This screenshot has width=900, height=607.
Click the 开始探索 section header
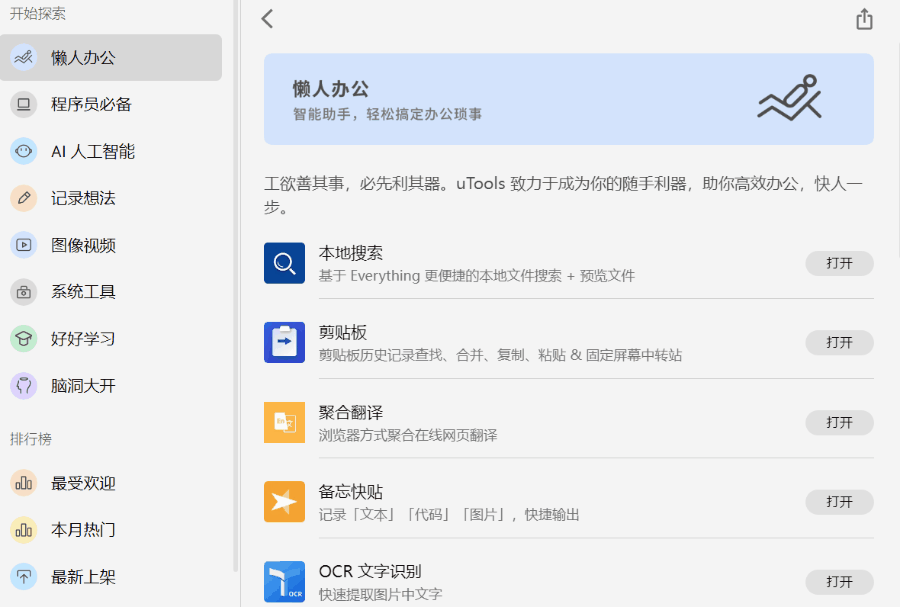pos(38,14)
